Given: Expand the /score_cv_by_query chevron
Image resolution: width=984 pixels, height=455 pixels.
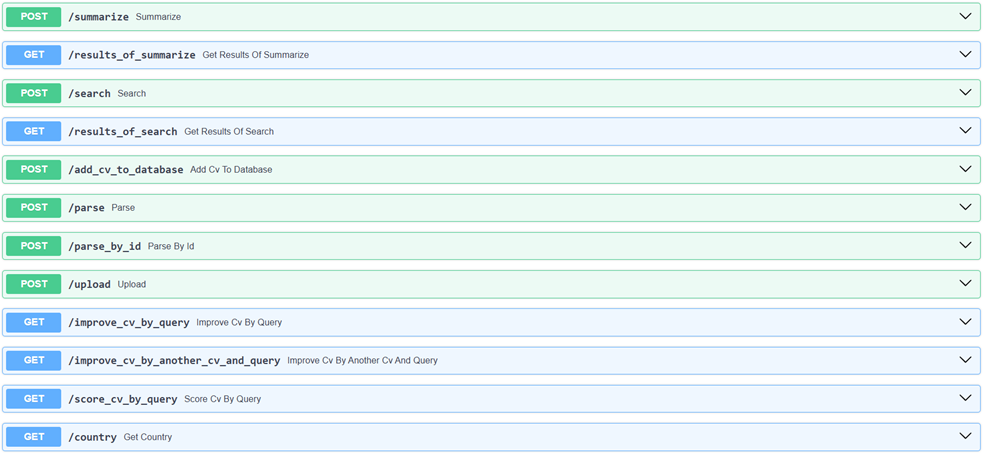Looking at the screenshot, I should click(965, 398).
